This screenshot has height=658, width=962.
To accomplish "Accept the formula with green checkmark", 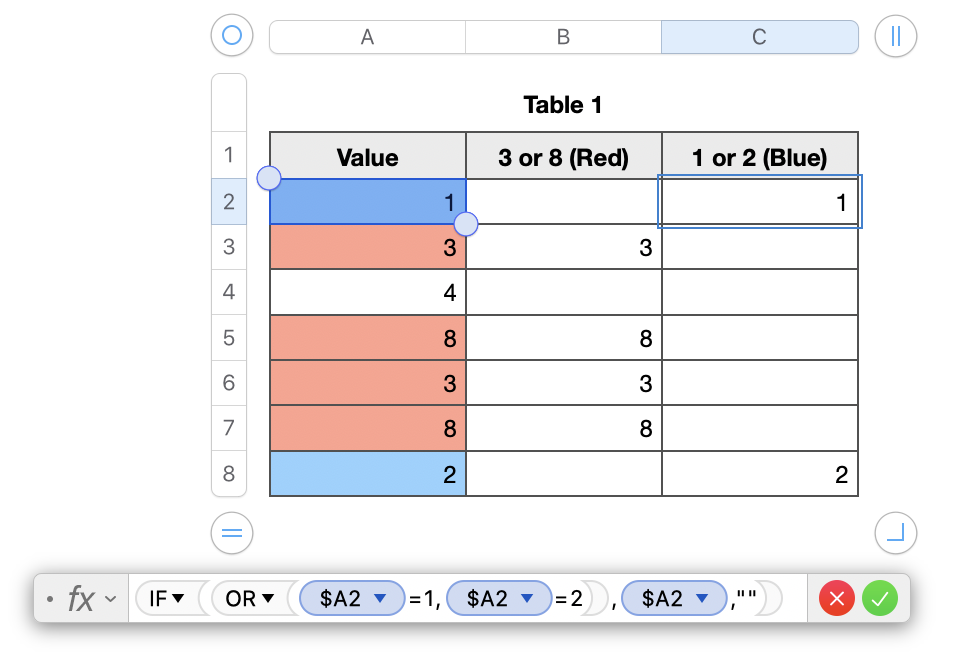I will (880, 599).
